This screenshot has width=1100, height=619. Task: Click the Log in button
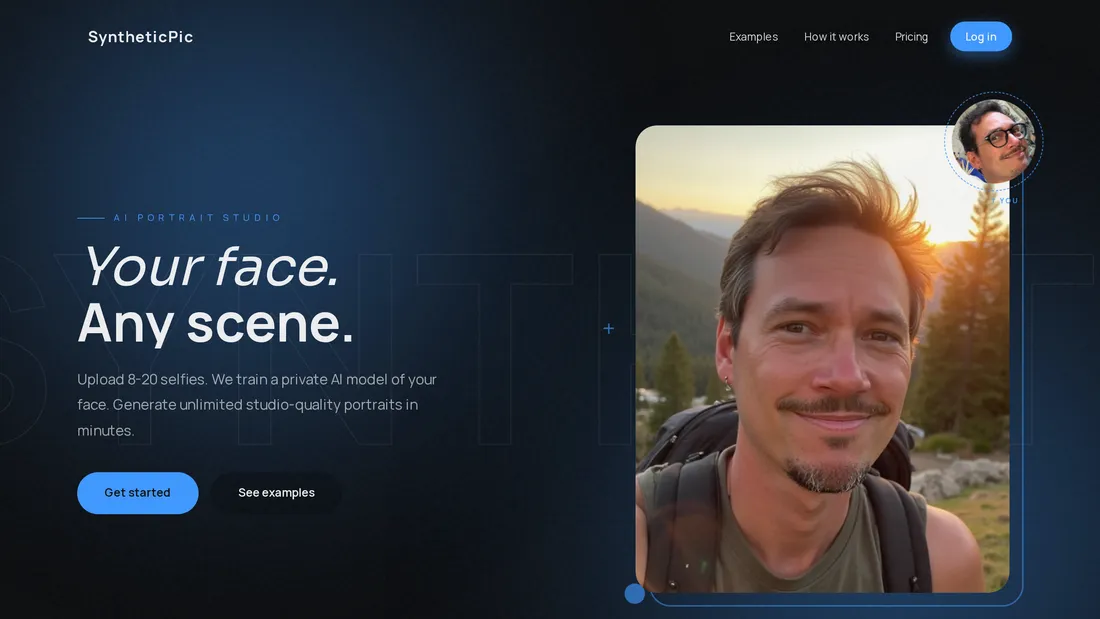(x=981, y=36)
